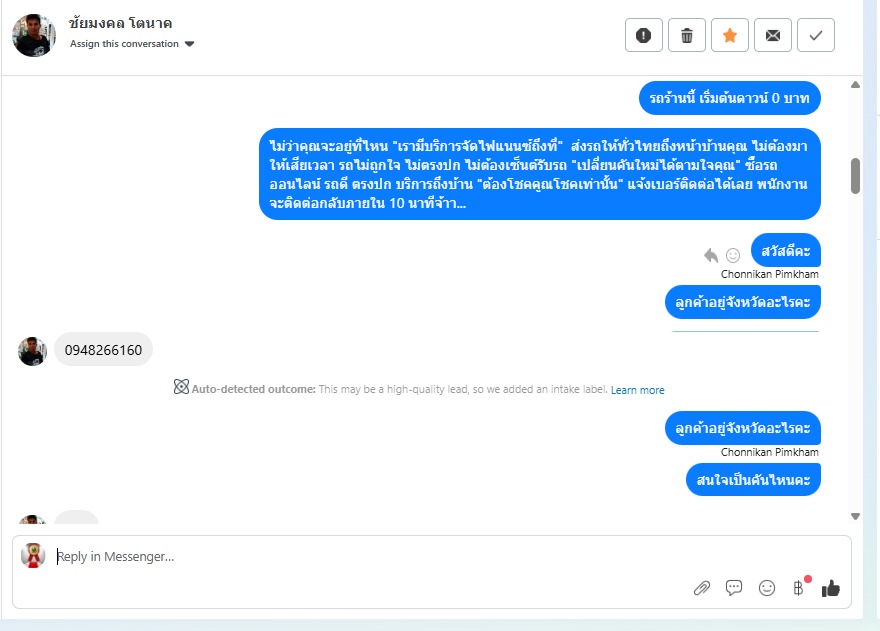The height and width of the screenshot is (631, 880).
Task: Open saved replies speech bubble icon
Action: pyautogui.click(x=734, y=588)
